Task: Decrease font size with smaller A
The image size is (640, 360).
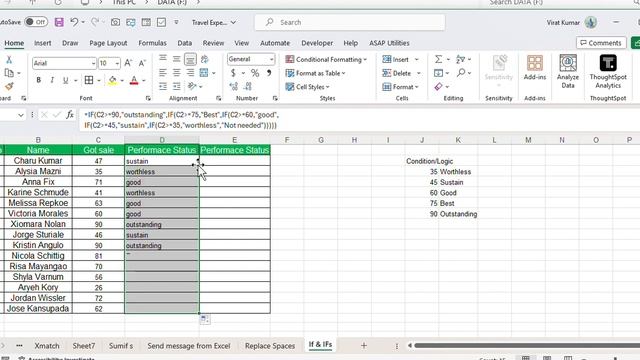Action: 142,63
